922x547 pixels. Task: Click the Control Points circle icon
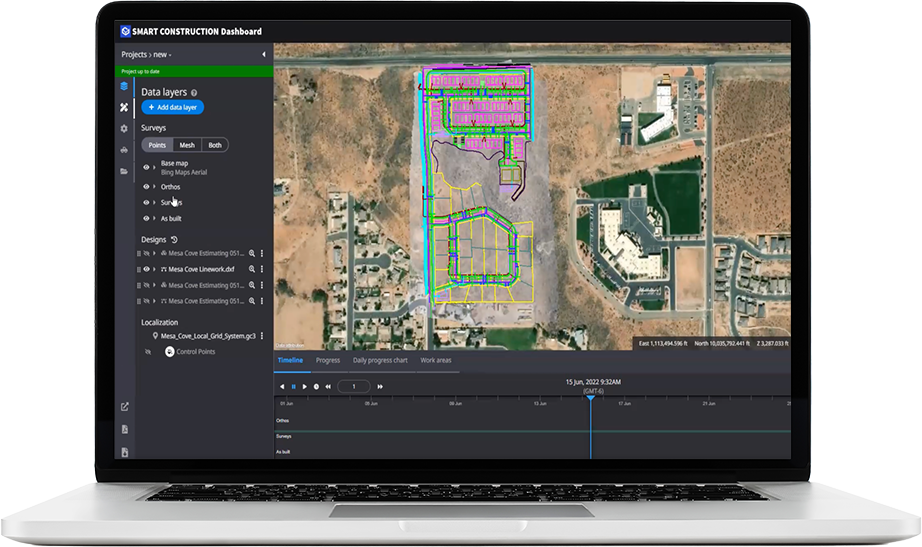169,352
